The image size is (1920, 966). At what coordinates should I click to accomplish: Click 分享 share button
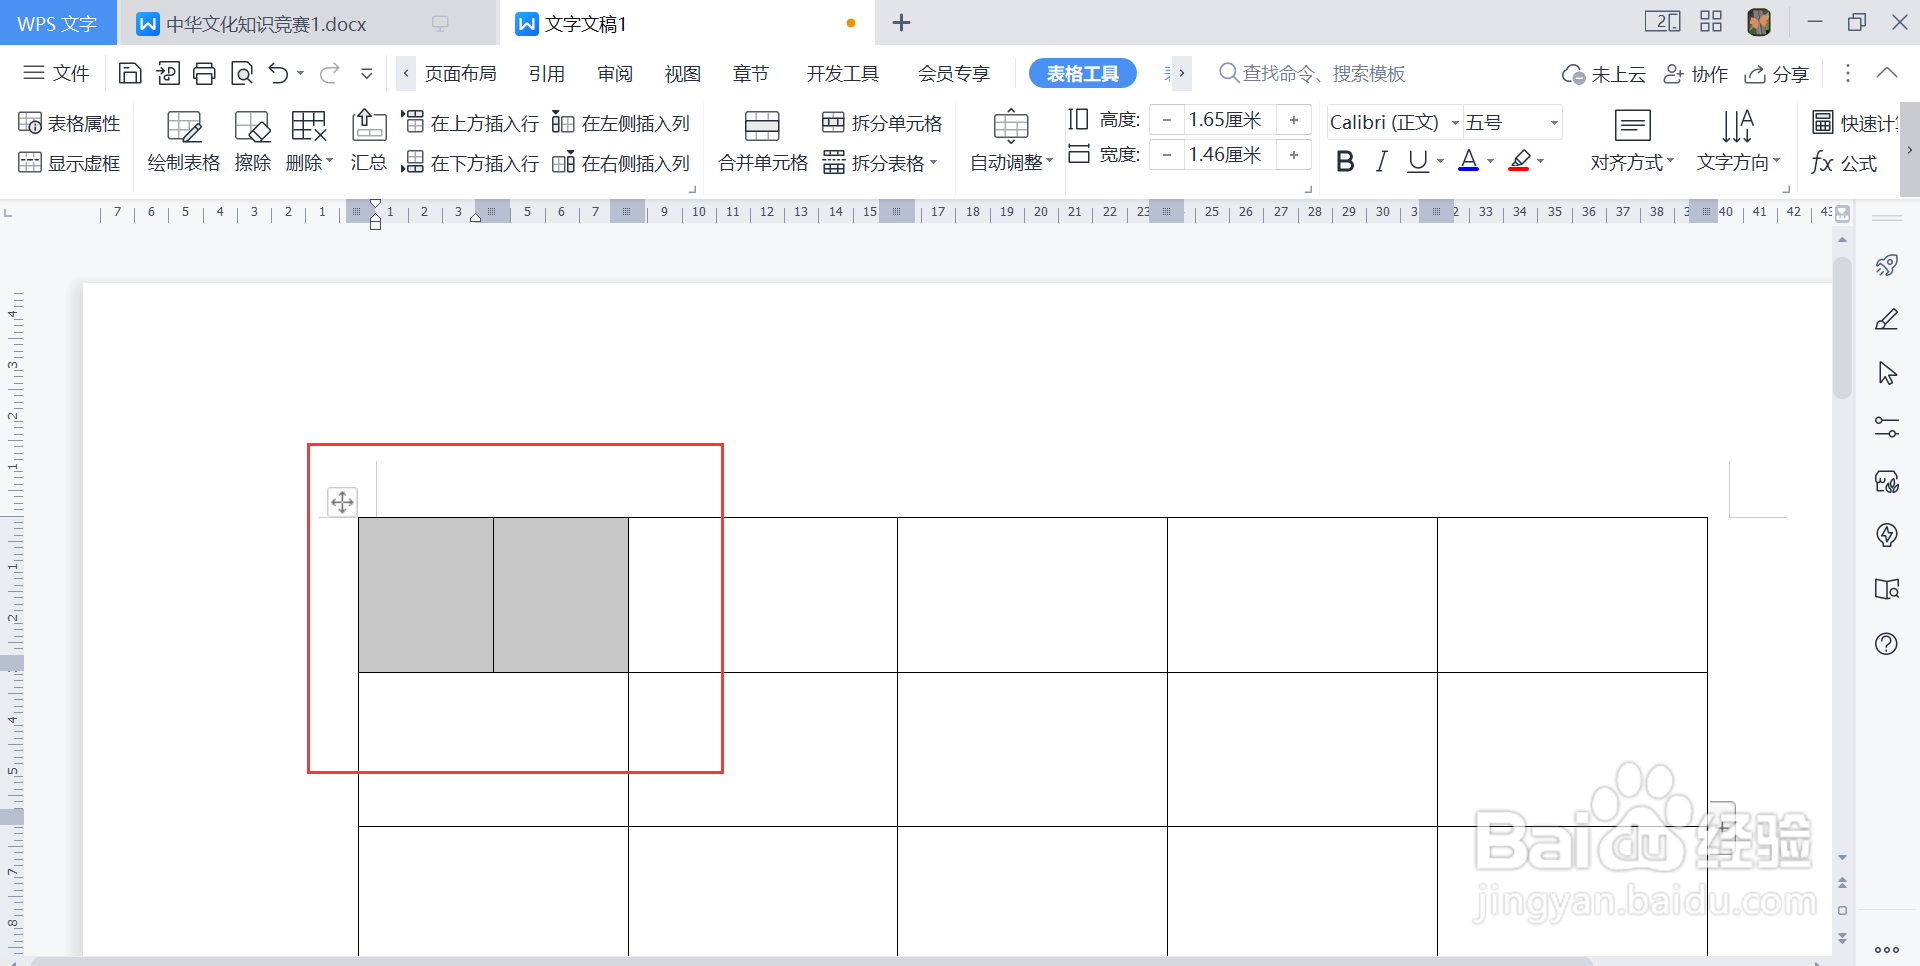pyautogui.click(x=1777, y=74)
